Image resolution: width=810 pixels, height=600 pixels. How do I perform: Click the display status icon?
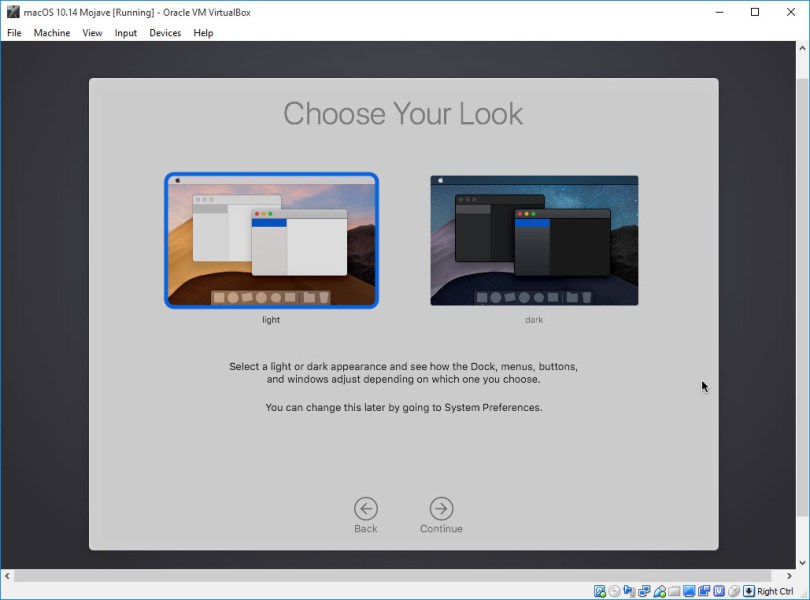pos(689,591)
